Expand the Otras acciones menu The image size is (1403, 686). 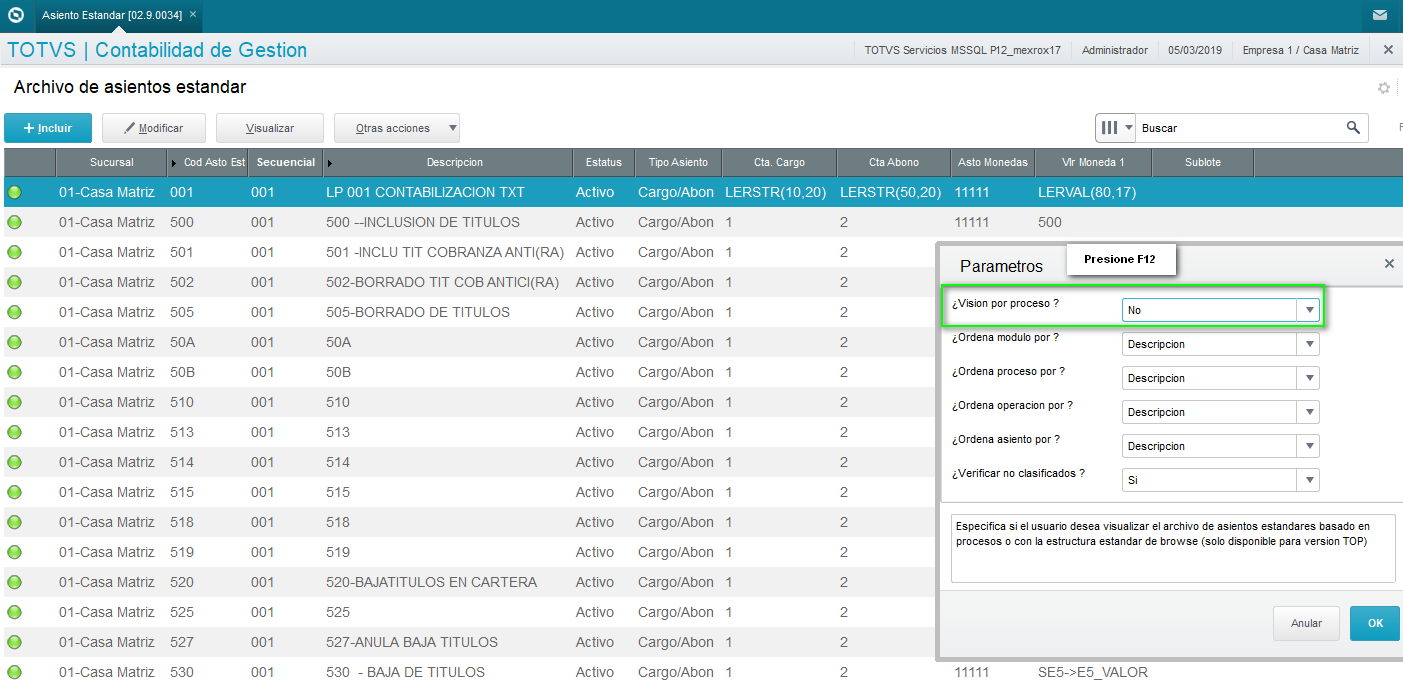pyautogui.click(x=397, y=128)
